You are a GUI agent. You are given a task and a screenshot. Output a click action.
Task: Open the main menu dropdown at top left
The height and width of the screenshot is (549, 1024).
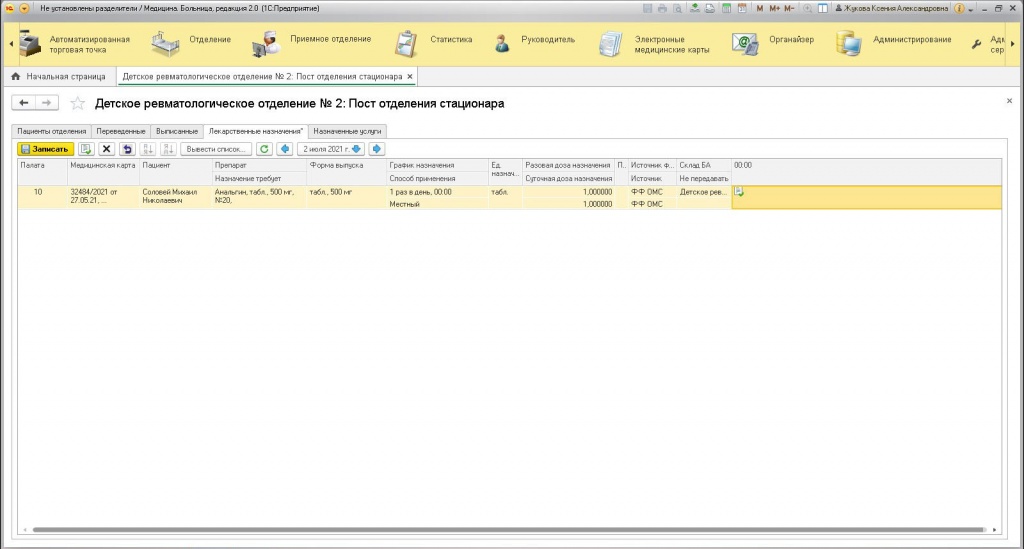[x=24, y=8]
